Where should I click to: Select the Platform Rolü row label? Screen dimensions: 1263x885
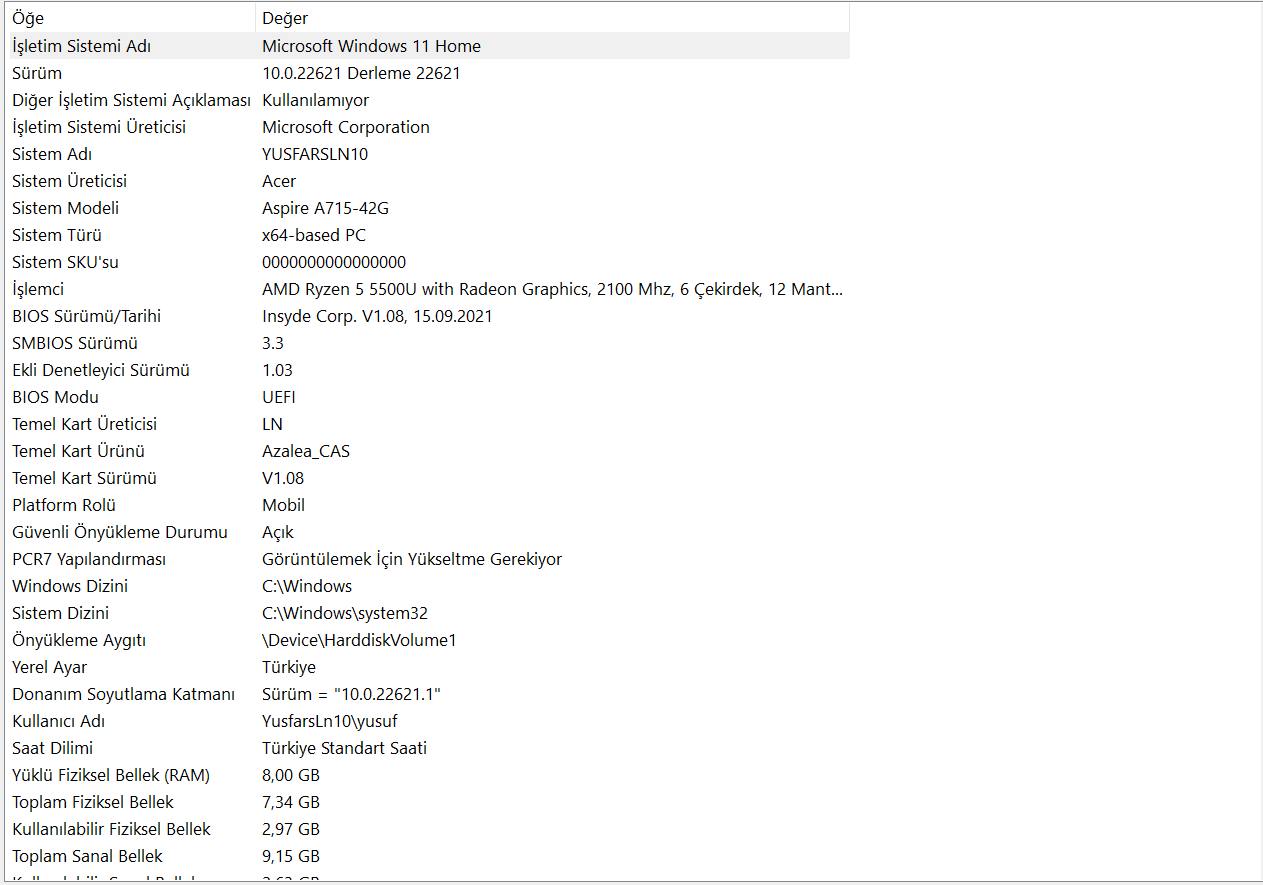64,505
